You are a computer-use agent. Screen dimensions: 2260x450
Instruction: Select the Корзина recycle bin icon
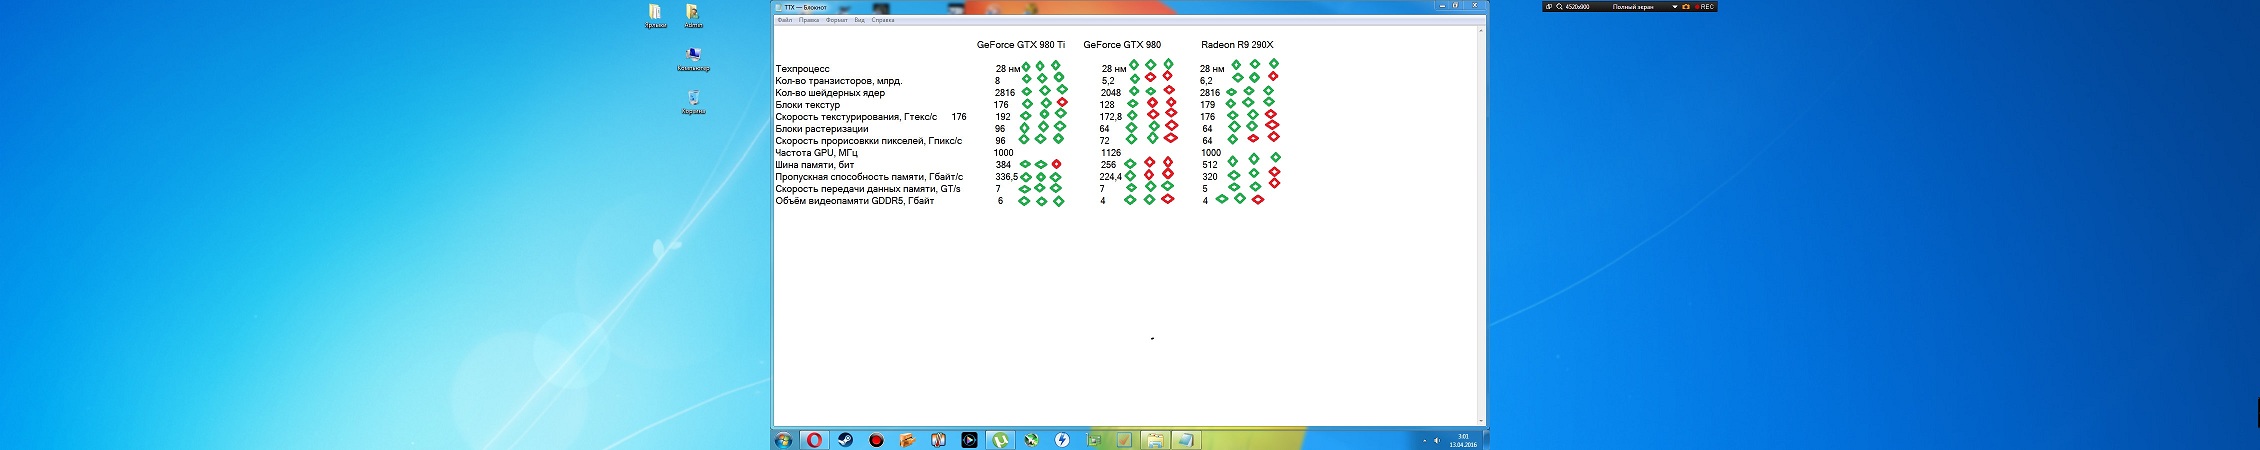(693, 102)
